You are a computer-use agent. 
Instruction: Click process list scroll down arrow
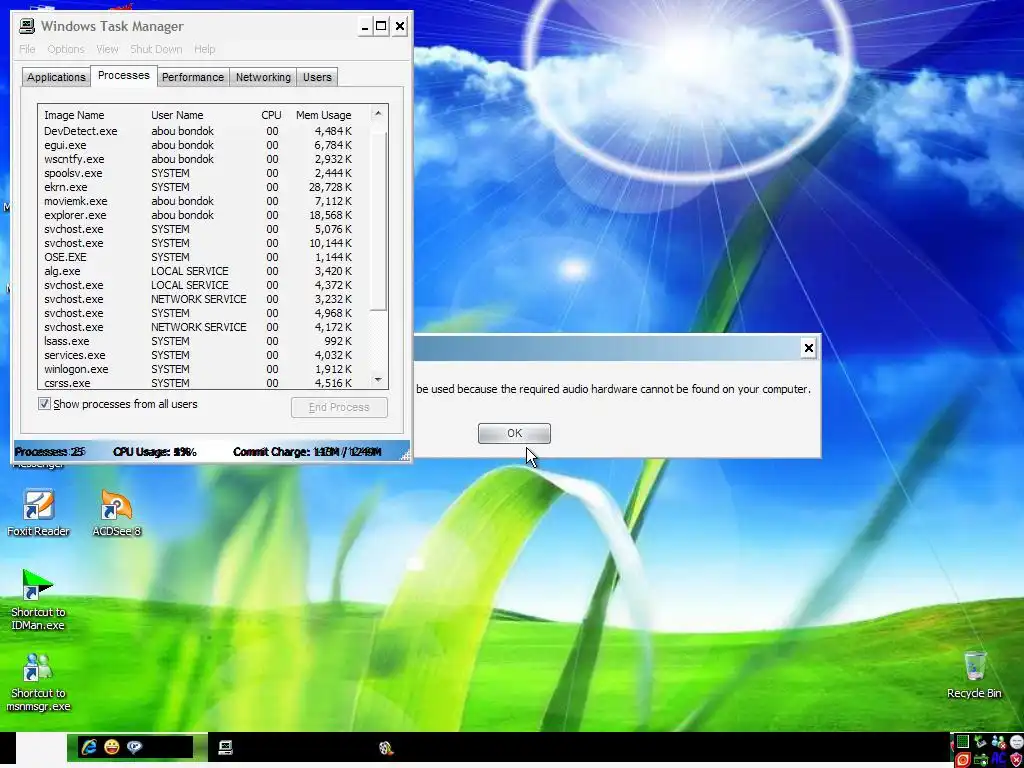point(377,380)
